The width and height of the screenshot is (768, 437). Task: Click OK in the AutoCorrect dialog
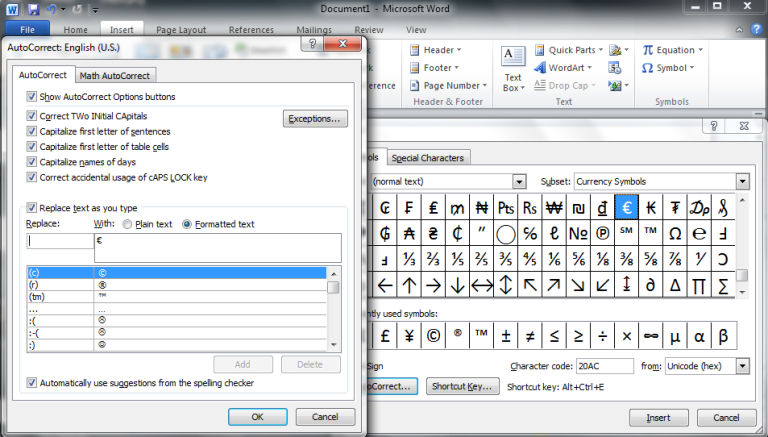click(x=258, y=416)
